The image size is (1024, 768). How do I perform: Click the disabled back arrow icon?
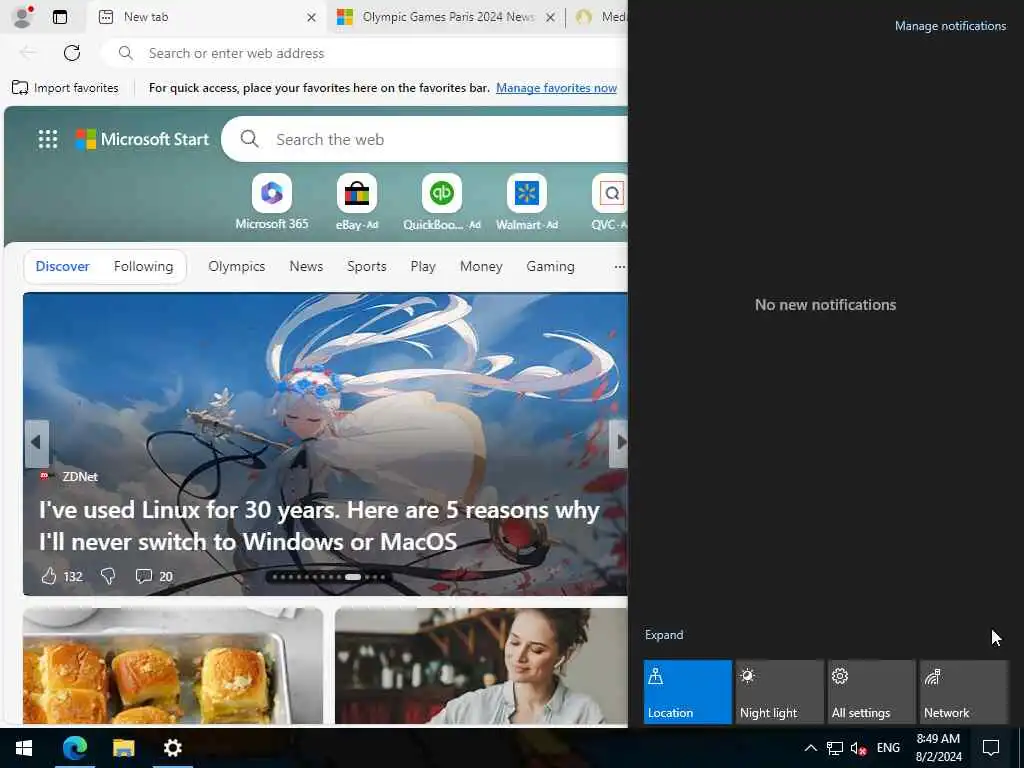click(27, 53)
